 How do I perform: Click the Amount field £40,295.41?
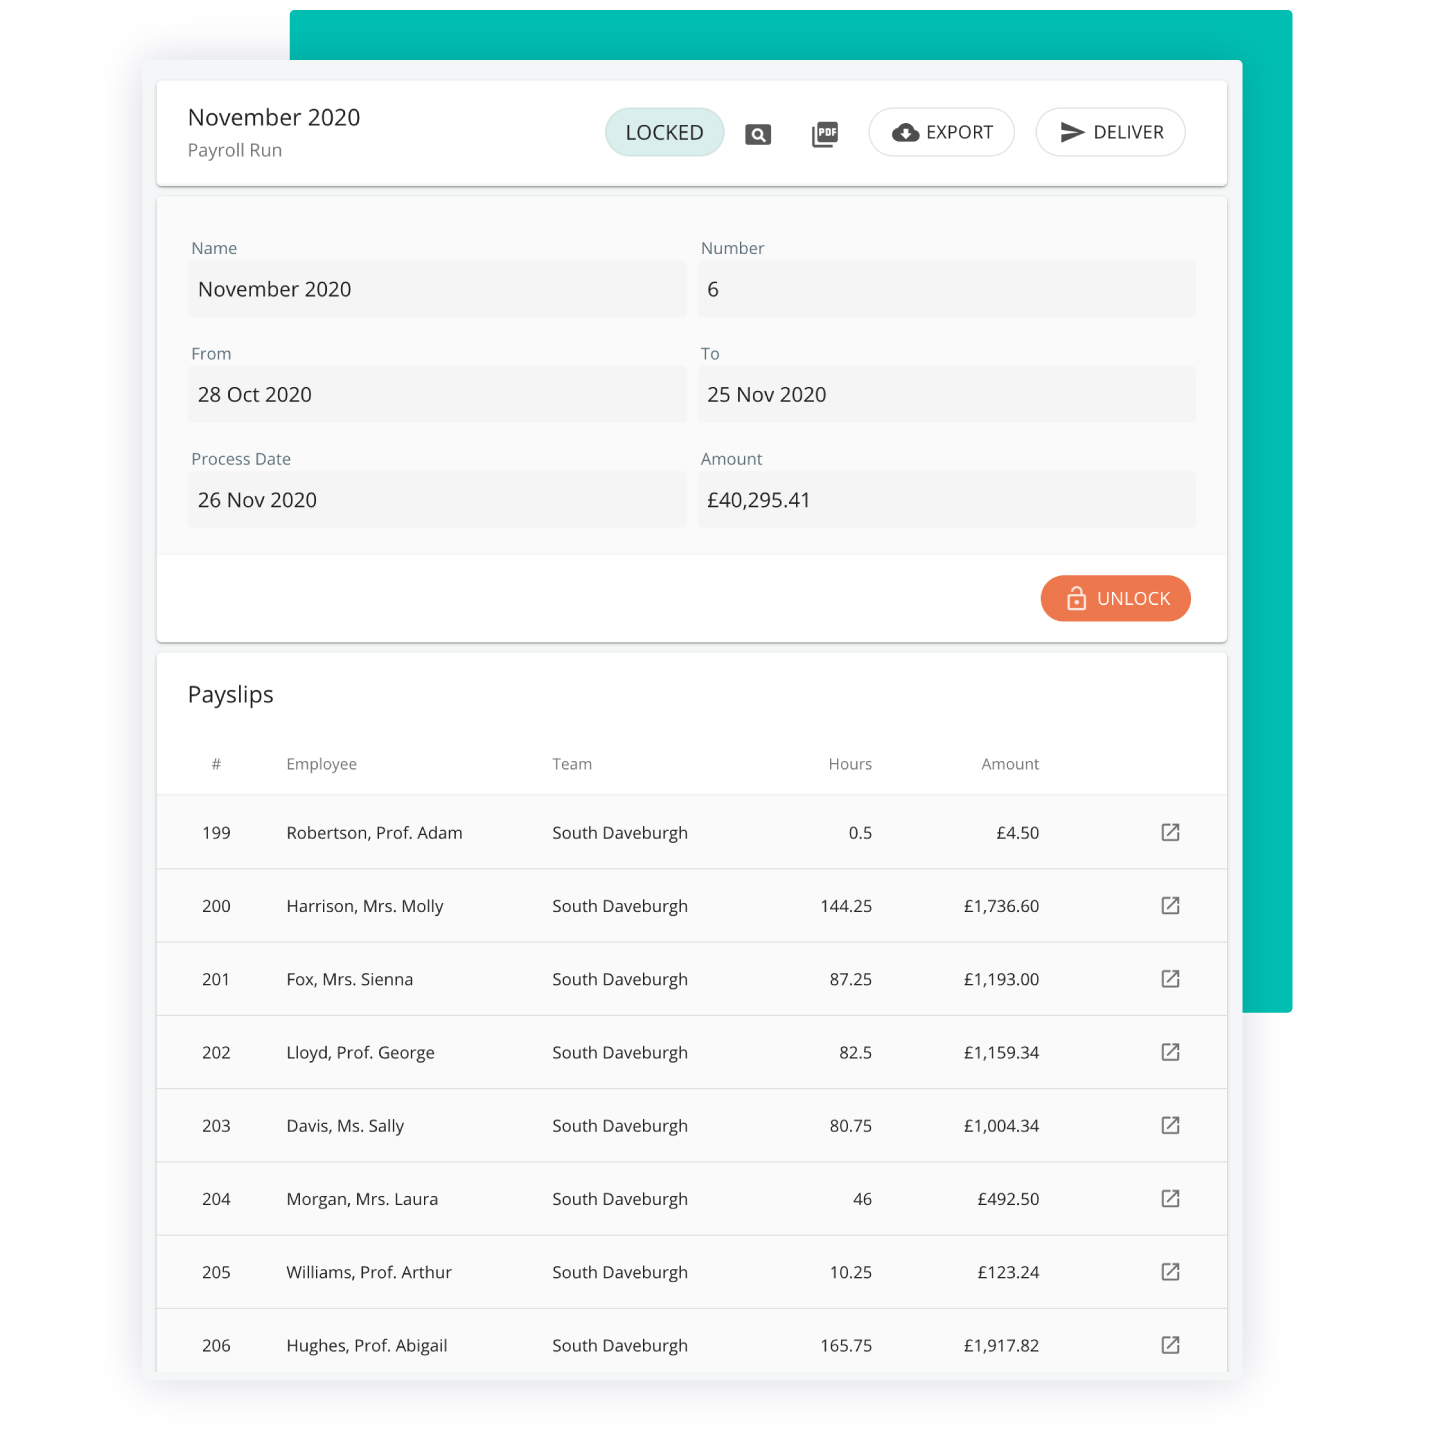pos(947,500)
